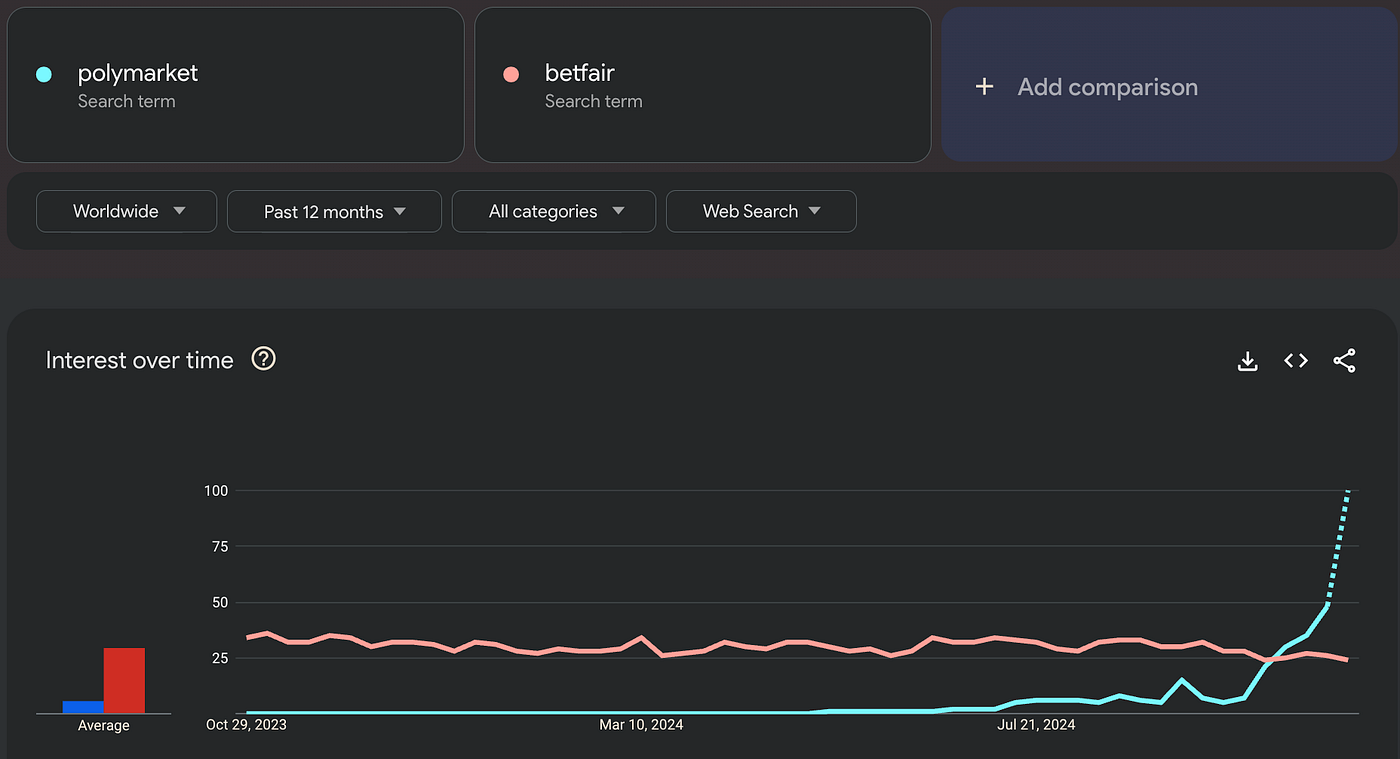
Task: Click the blue polymarket average bar
Action: (83, 707)
